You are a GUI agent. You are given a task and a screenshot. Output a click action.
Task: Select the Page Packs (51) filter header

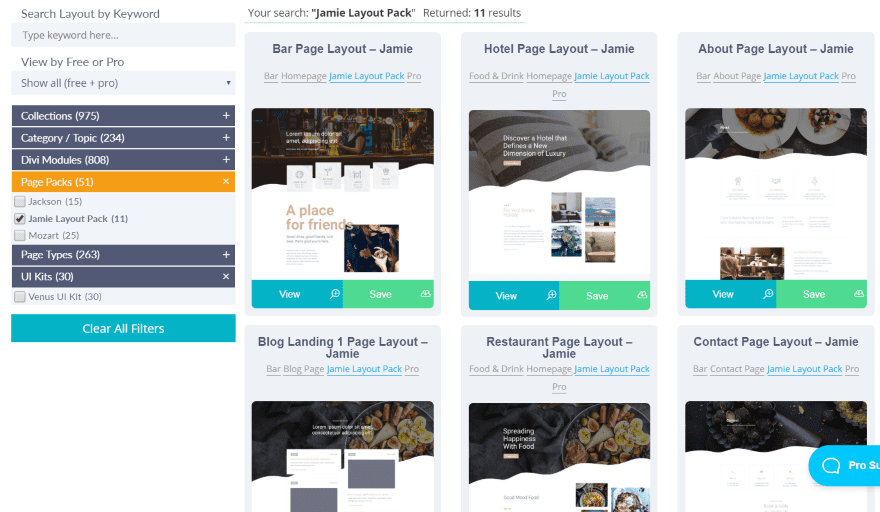[123, 181]
